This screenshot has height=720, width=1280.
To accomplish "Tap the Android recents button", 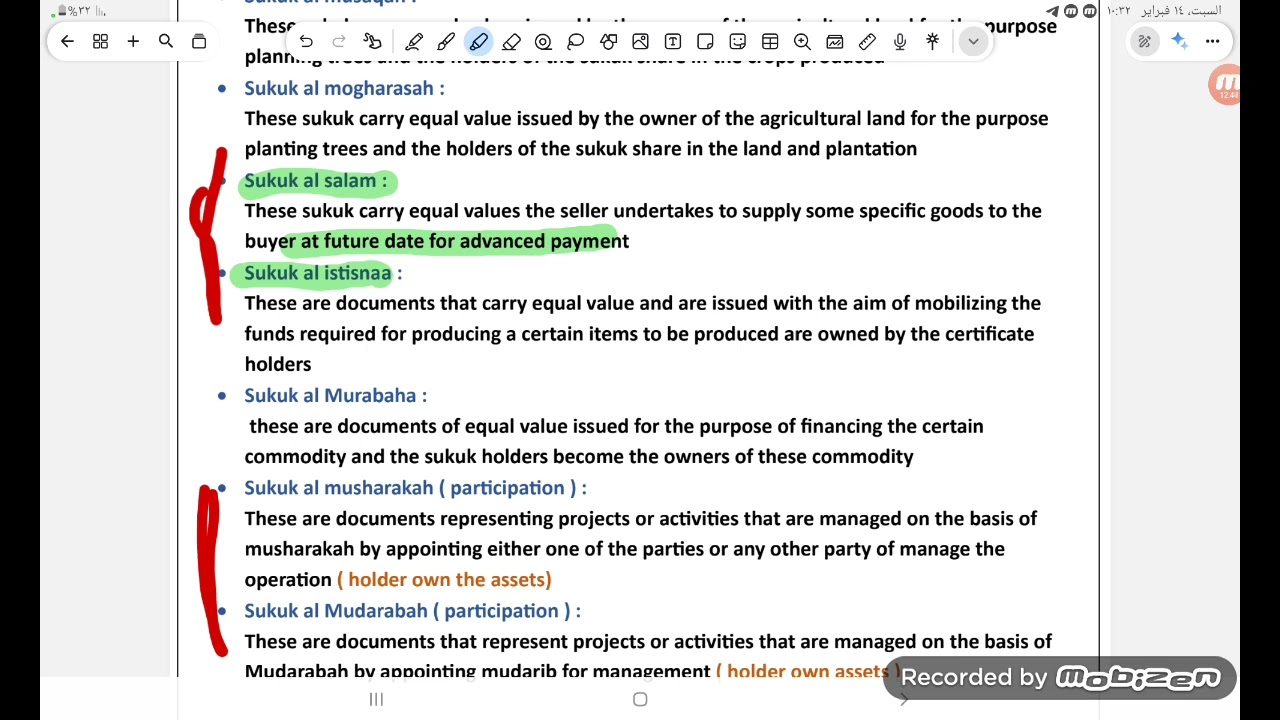I will [376, 699].
